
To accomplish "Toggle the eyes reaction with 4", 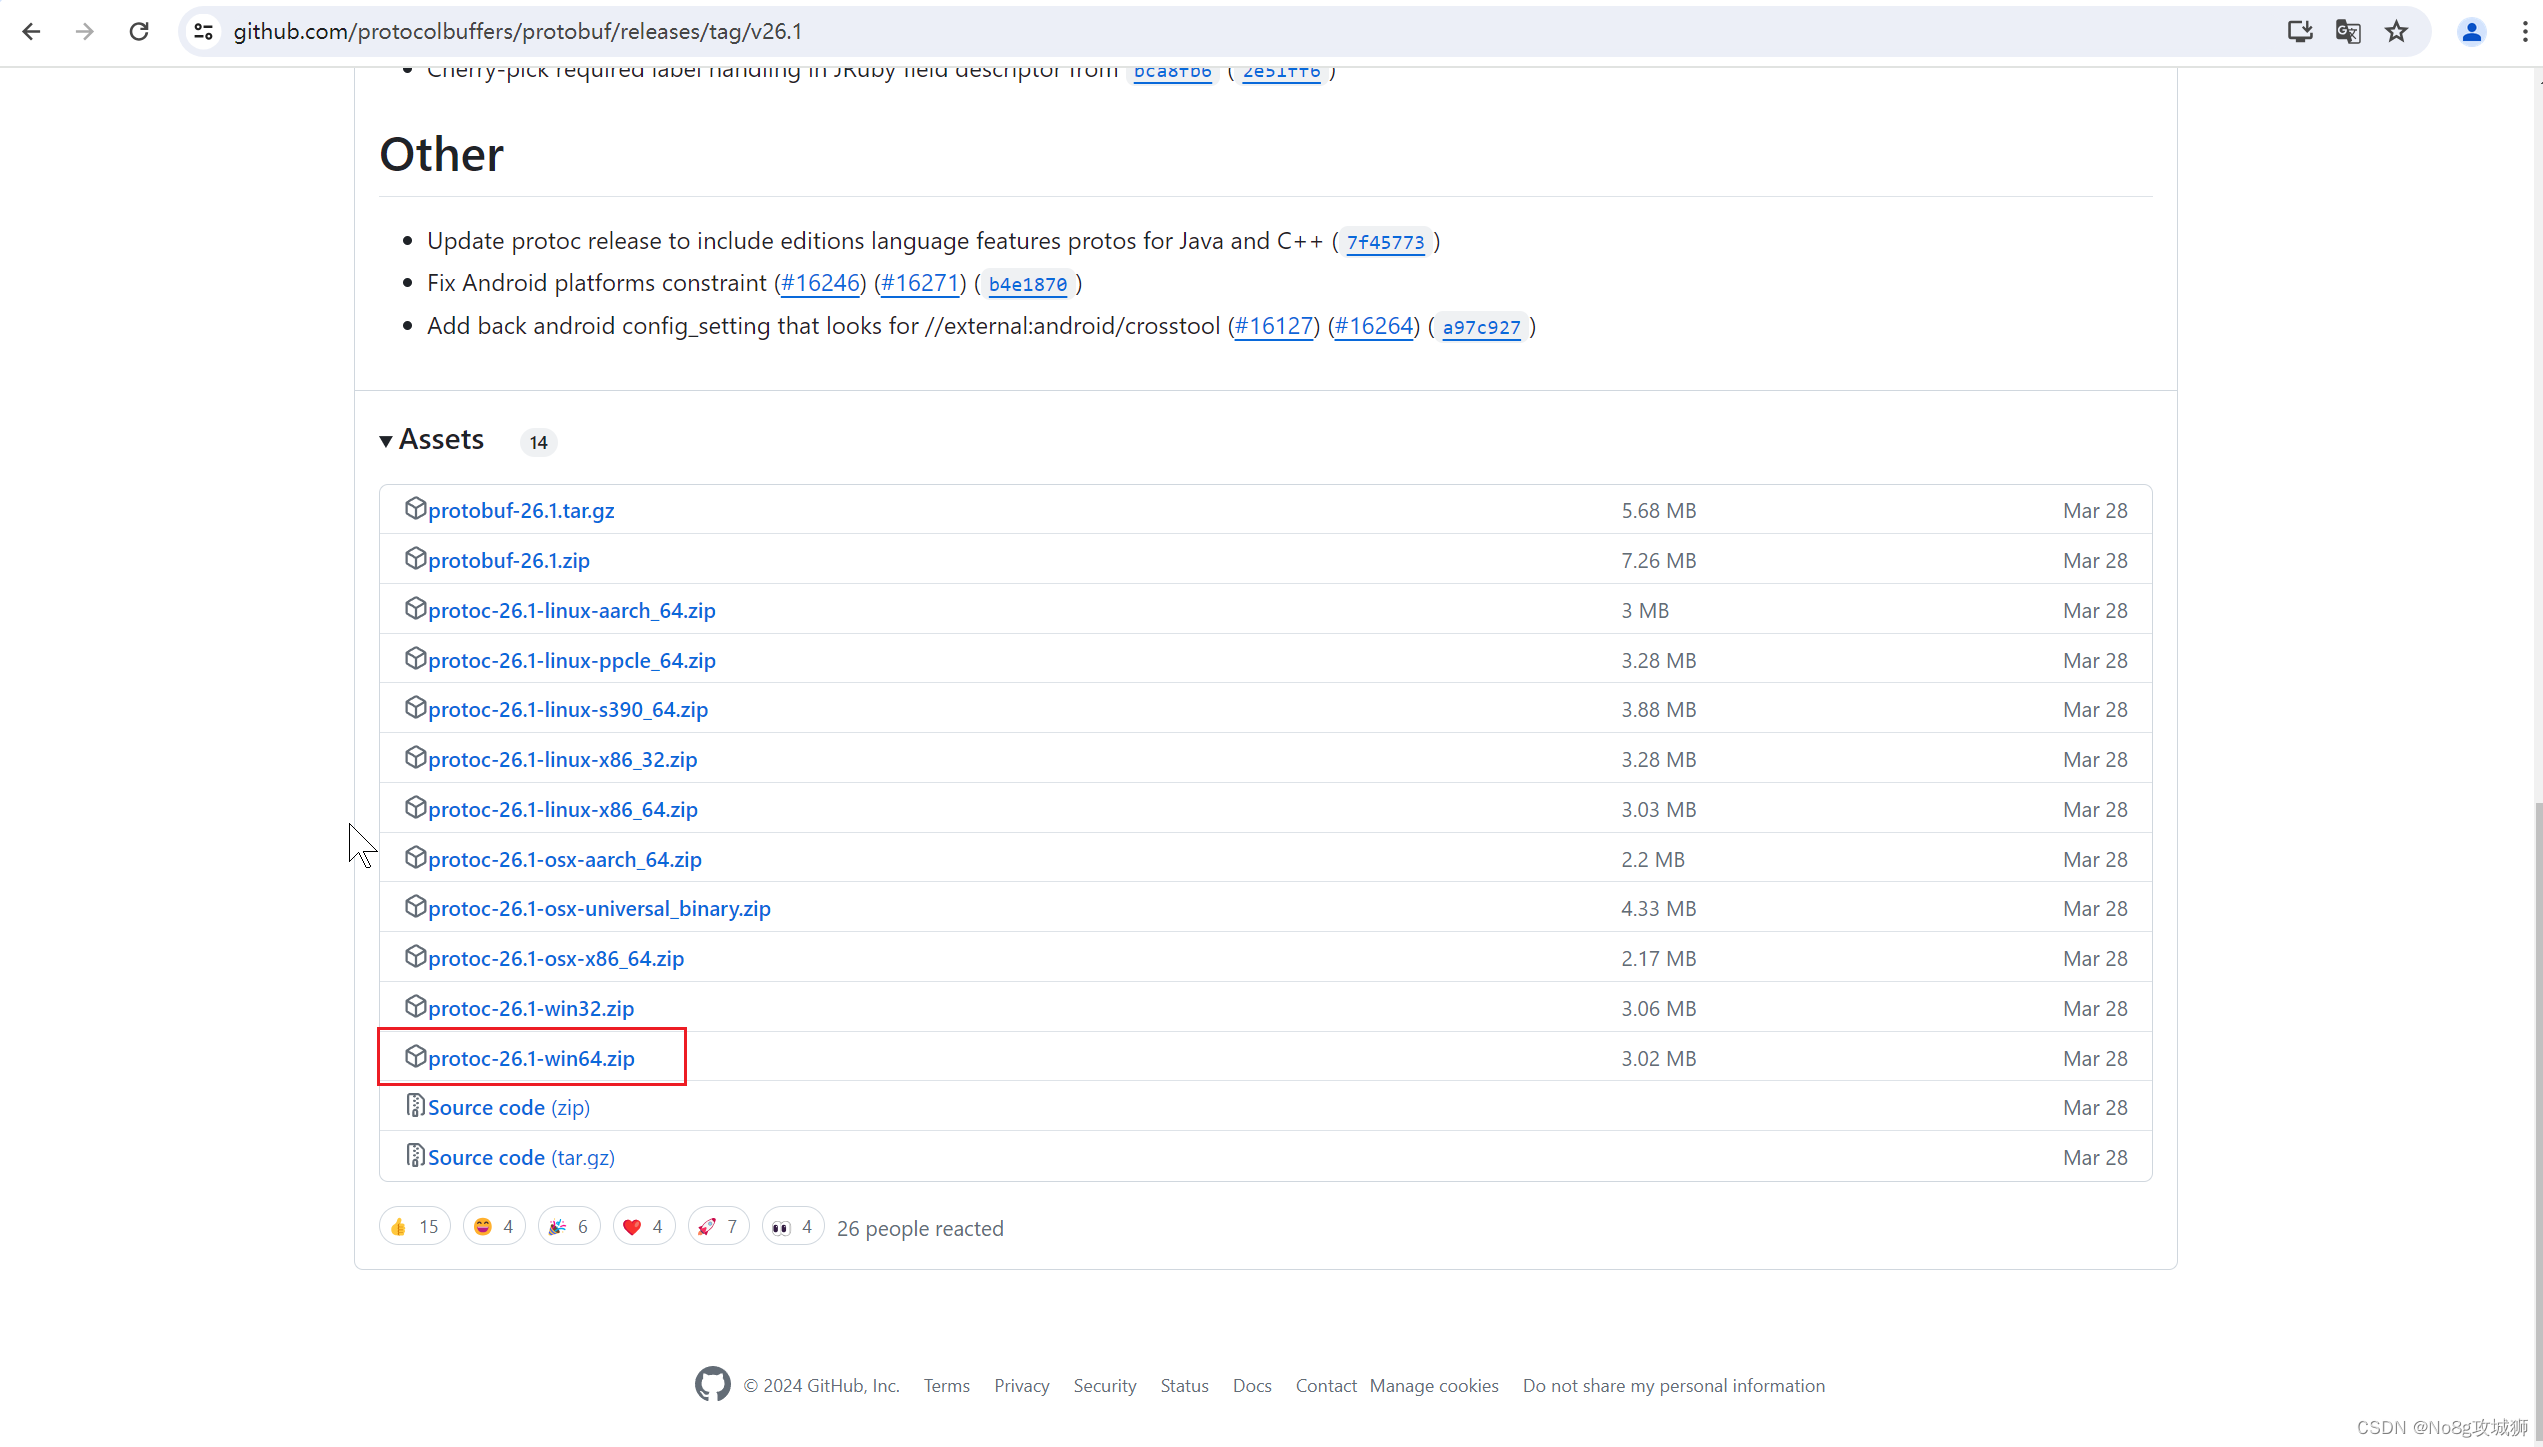I will (x=794, y=1227).
